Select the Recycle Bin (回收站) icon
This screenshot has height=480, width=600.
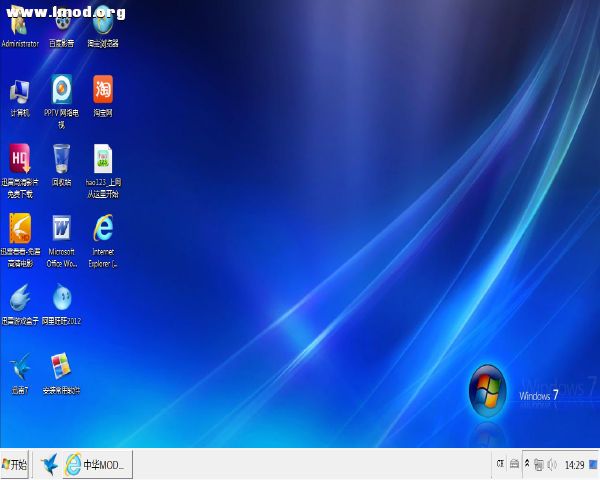(62, 160)
